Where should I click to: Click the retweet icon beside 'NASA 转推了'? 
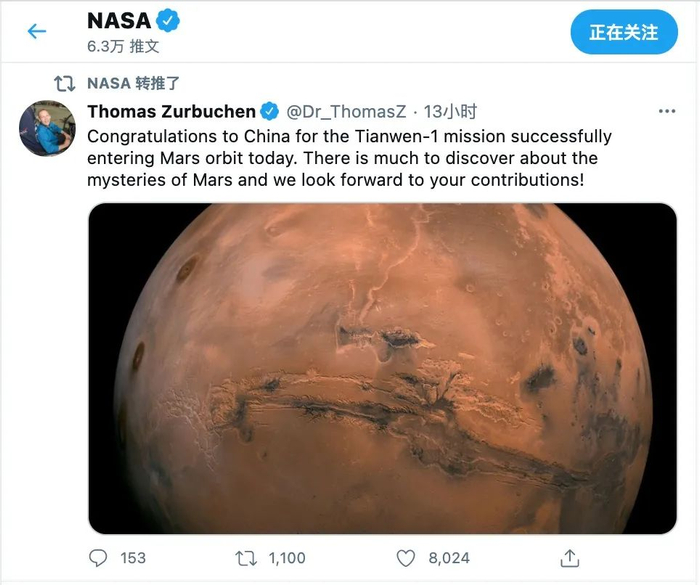(x=64, y=83)
